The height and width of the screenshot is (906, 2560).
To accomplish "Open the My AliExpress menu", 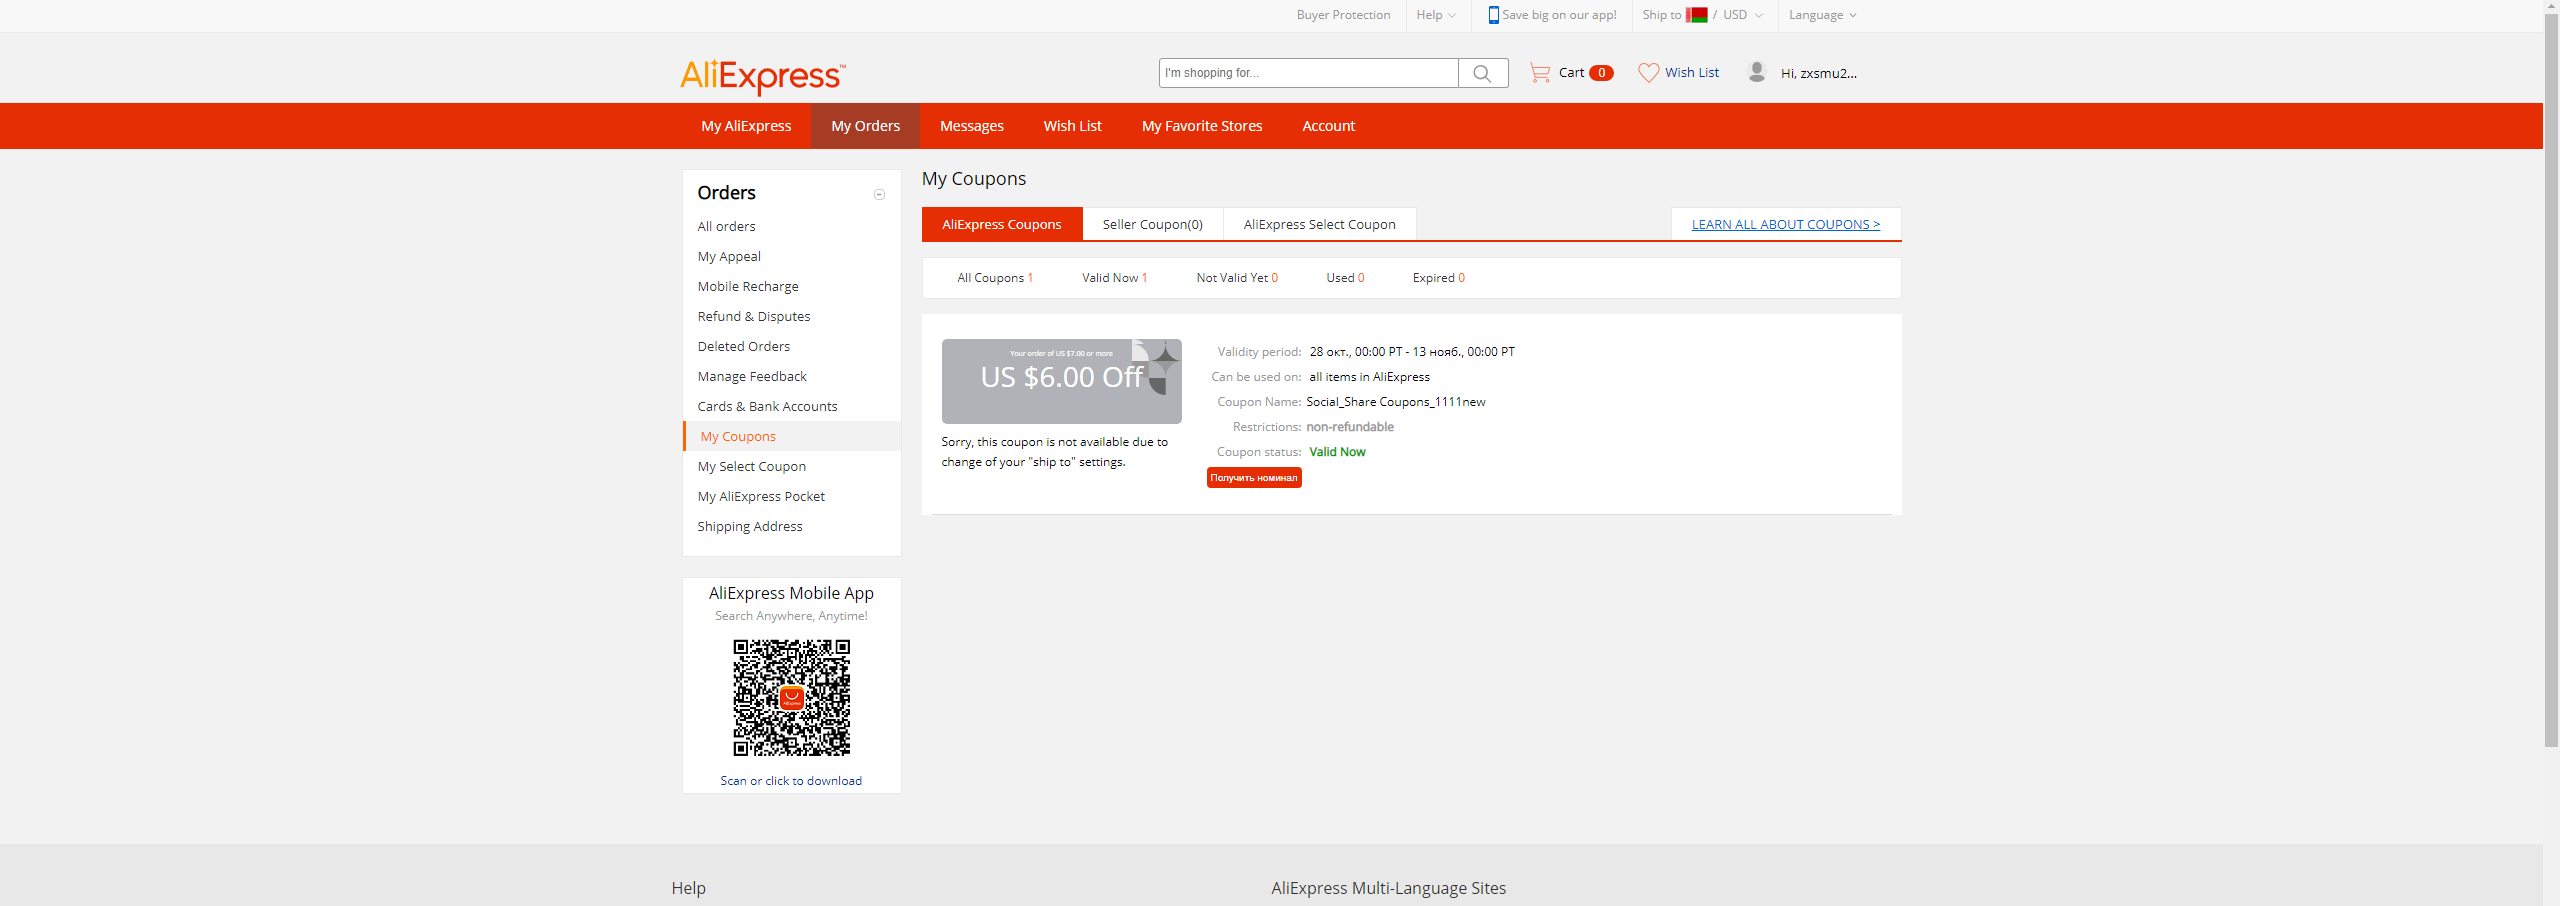I will click(x=746, y=126).
